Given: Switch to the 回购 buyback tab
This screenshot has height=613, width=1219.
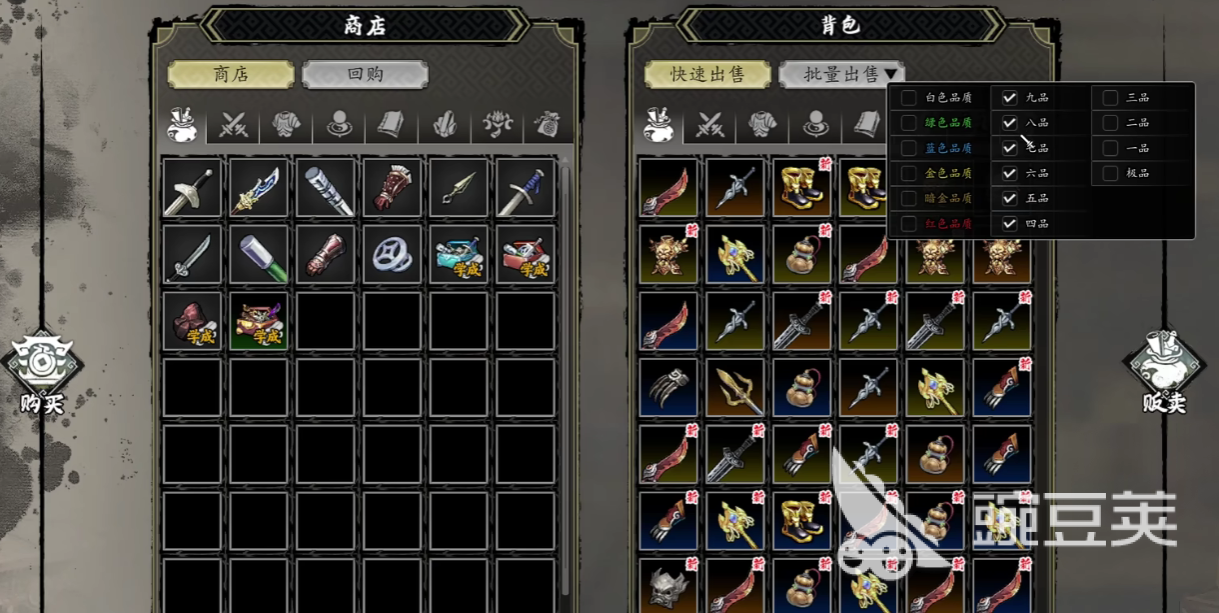Looking at the screenshot, I should (x=365, y=75).
